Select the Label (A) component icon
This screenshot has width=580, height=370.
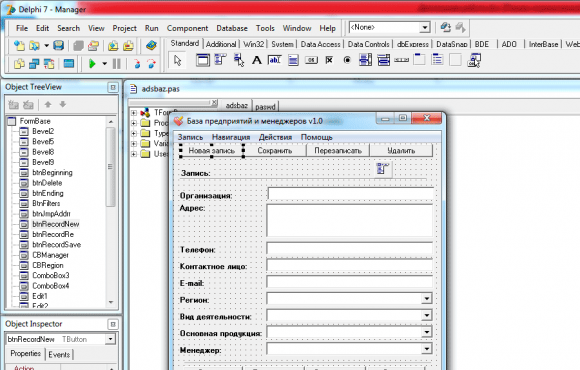(x=257, y=60)
